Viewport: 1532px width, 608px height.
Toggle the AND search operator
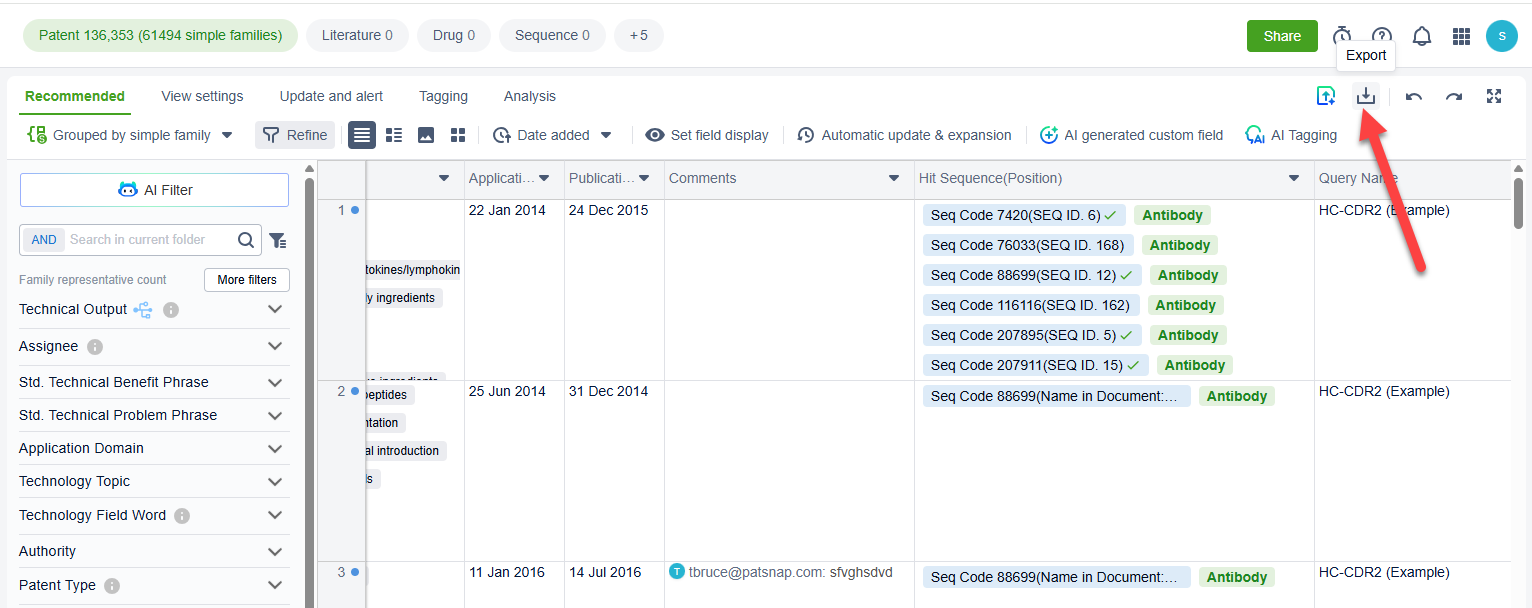tap(44, 240)
